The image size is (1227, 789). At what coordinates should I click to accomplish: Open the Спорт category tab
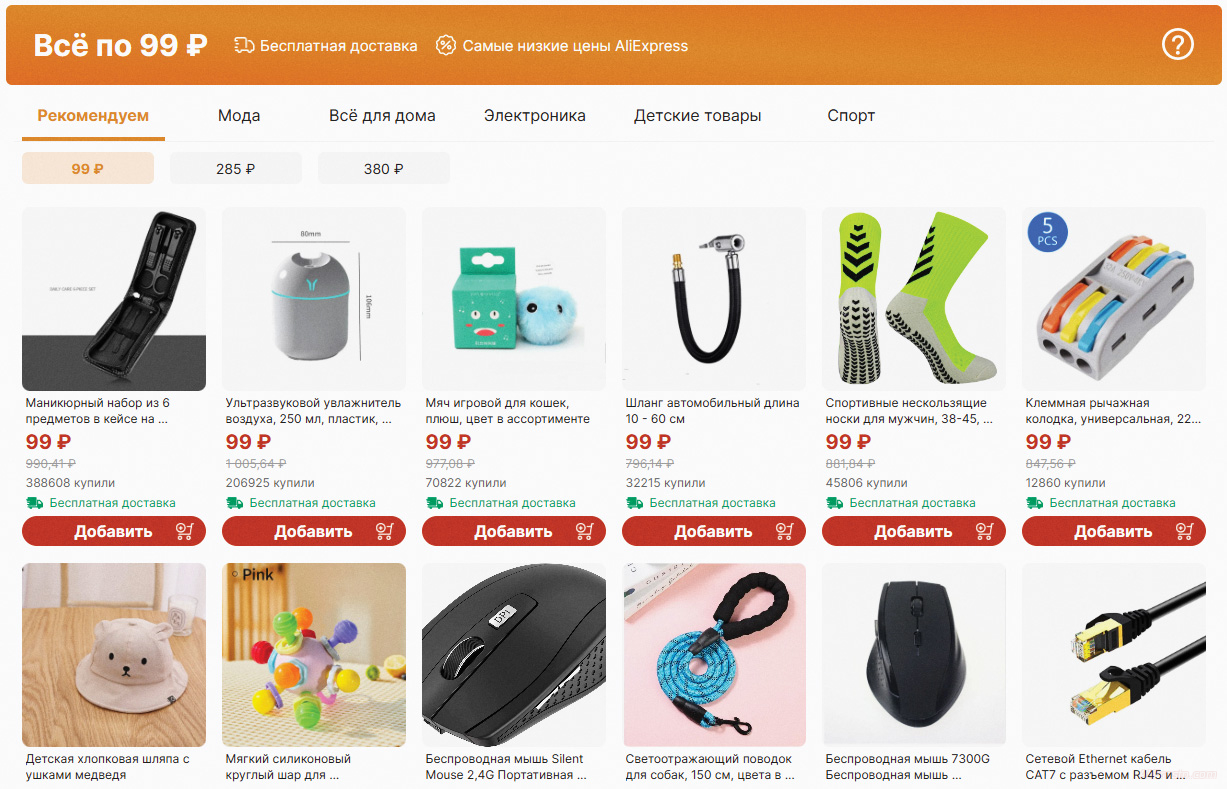[851, 116]
